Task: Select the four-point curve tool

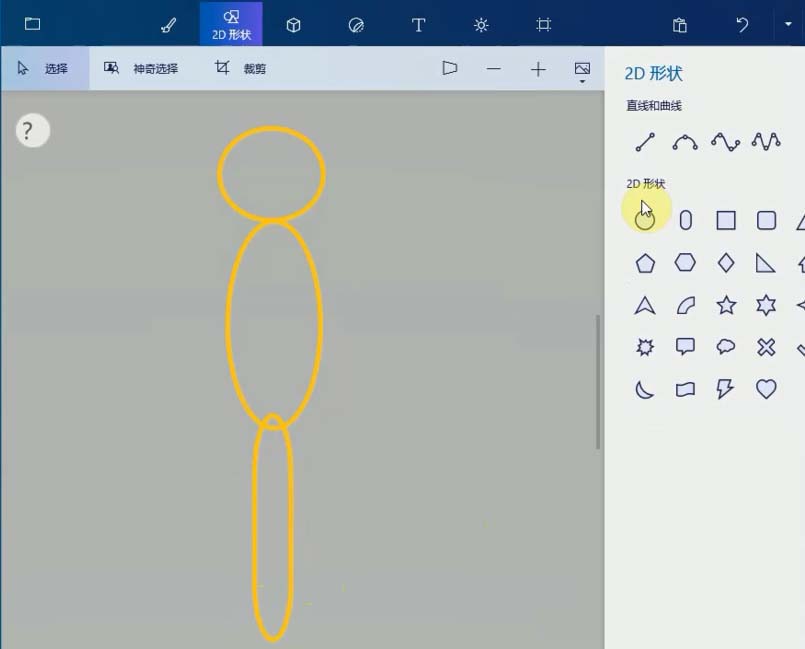Action: pos(725,142)
